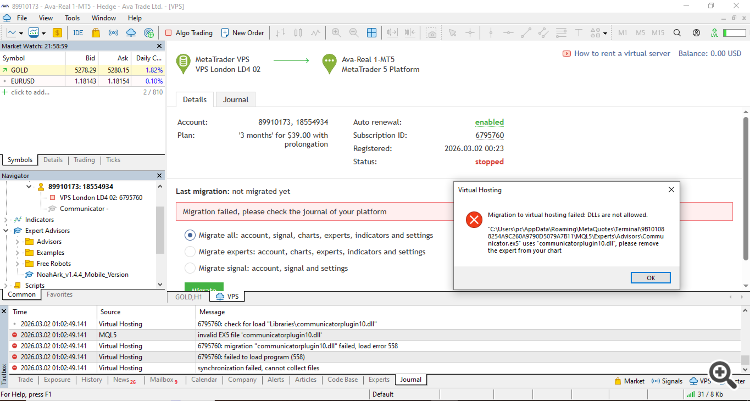
Task: Zoom out the chart with magnifier minus
Action: pos(353,33)
